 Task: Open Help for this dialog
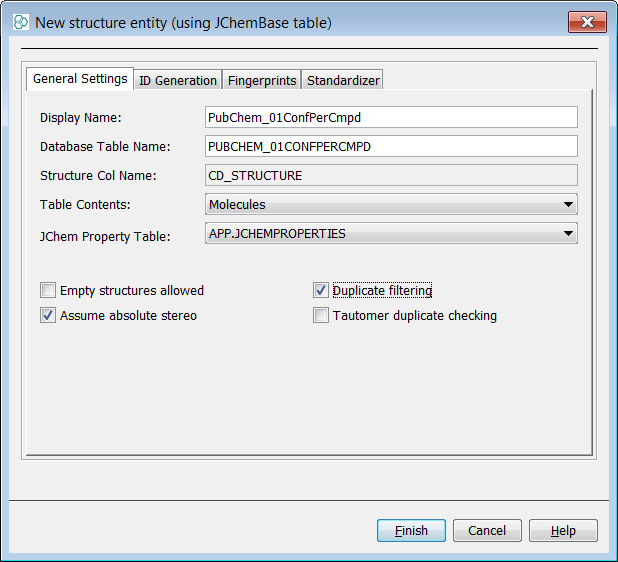pos(563,531)
